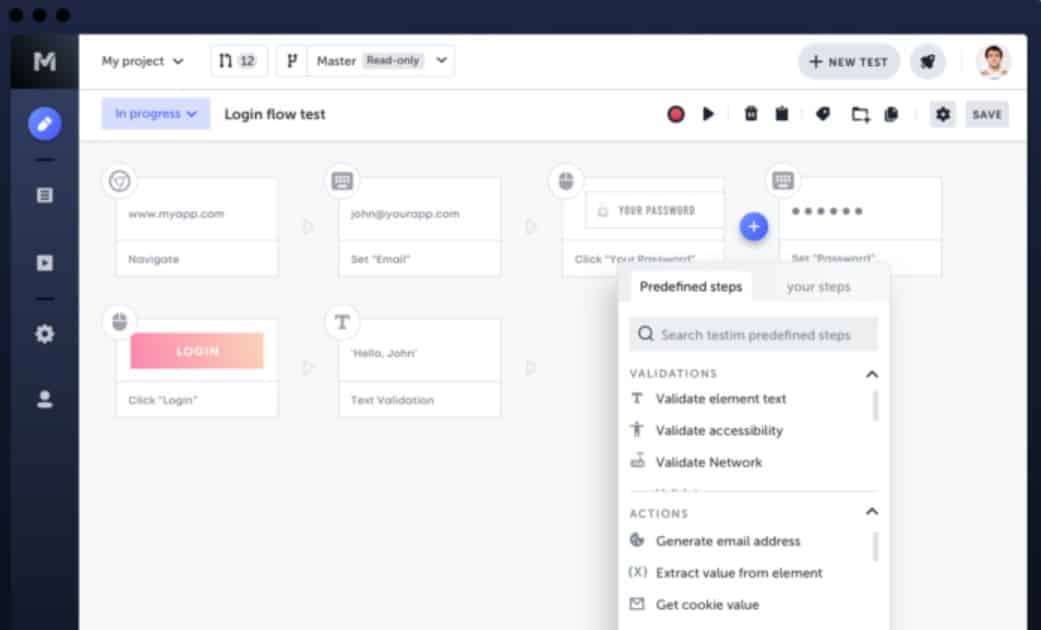Switch to your steps tab
Image resolution: width=1041 pixels, height=630 pixels.
[818, 287]
